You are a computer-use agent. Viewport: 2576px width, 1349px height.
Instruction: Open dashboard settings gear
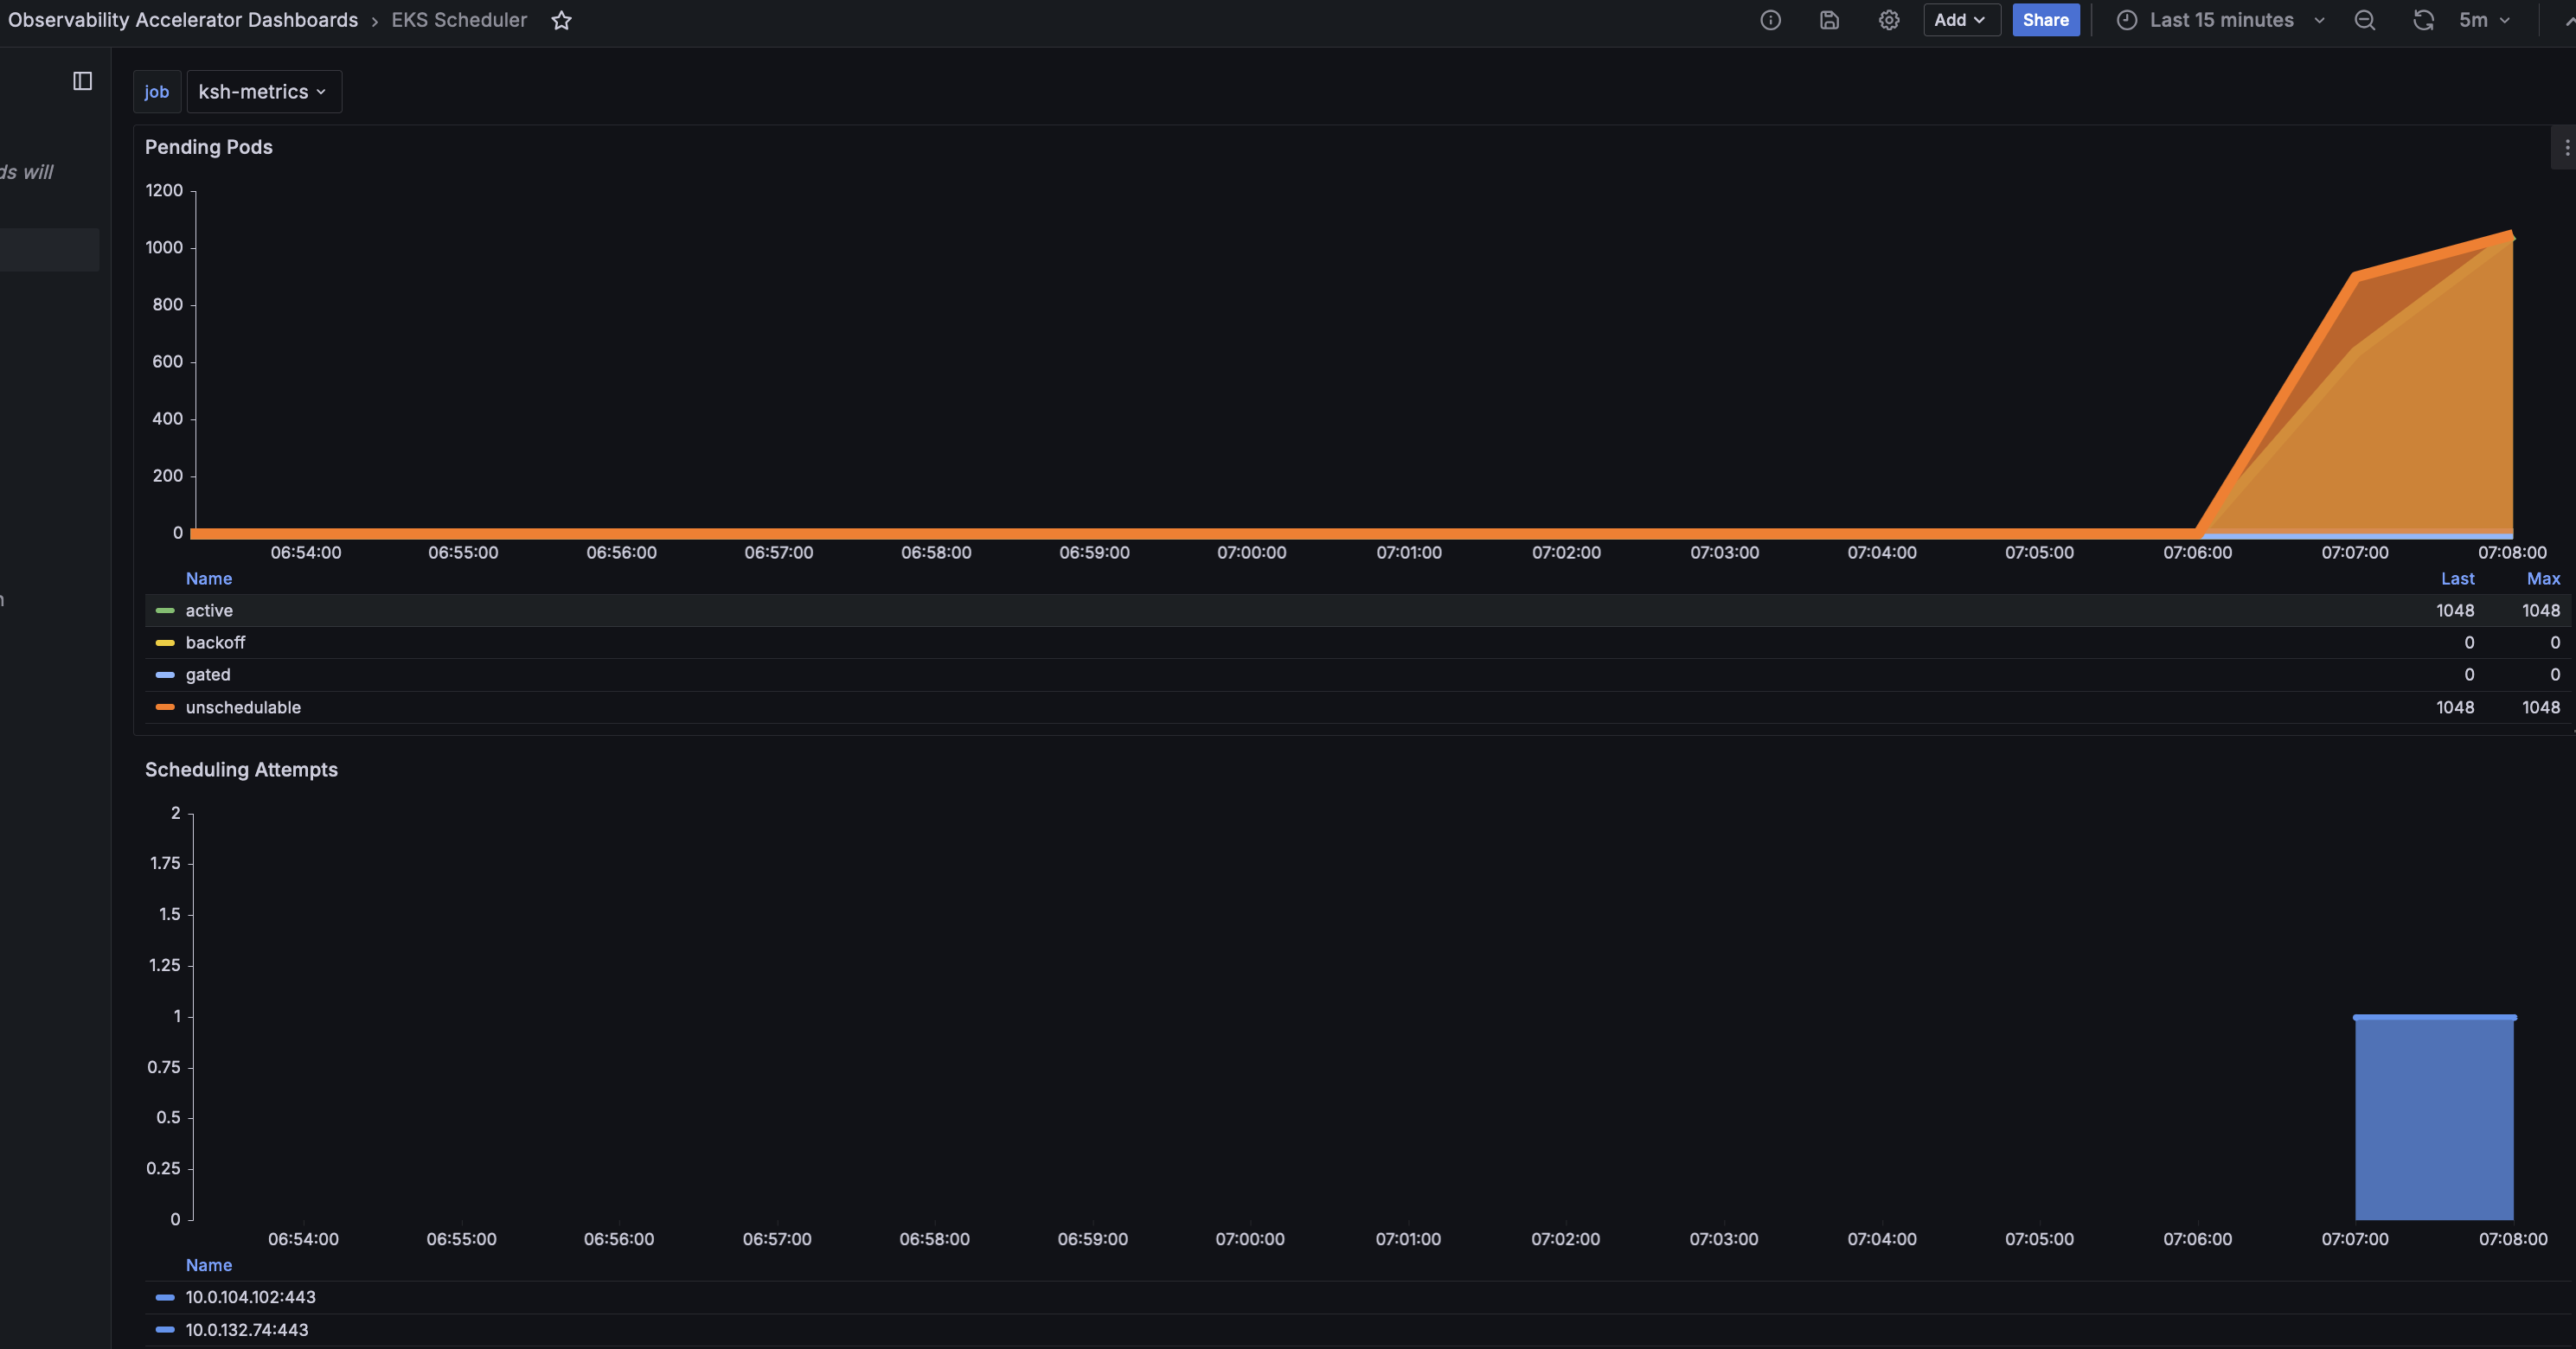pyautogui.click(x=1888, y=20)
